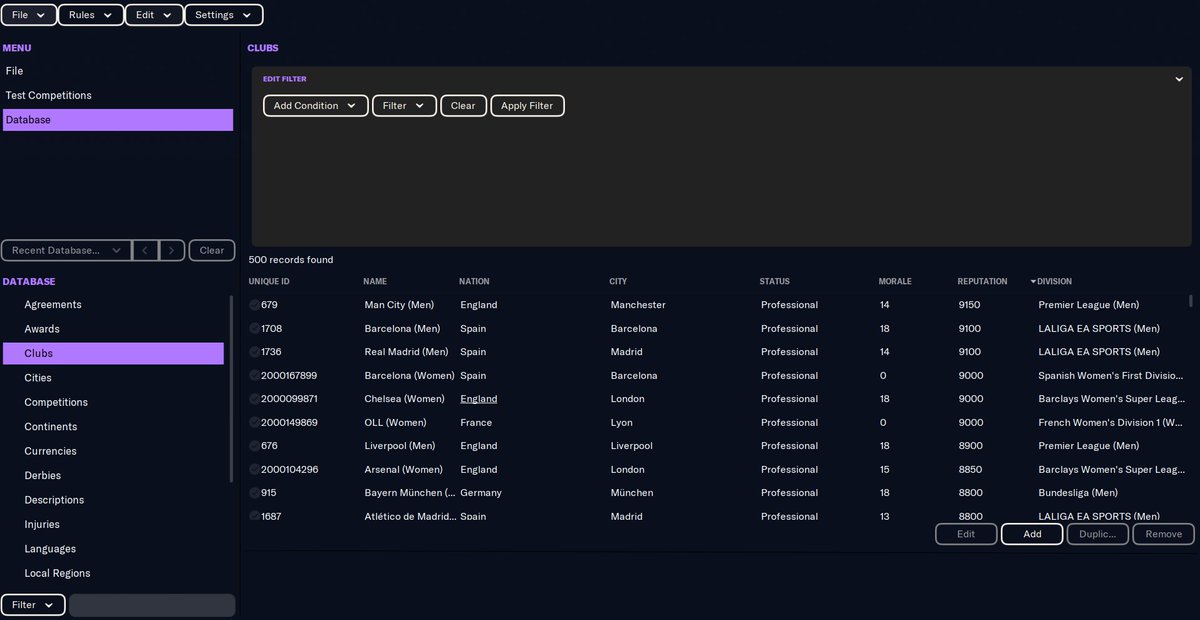Open Derbies in the Database list
The image size is (1200, 620).
tap(113, 476)
